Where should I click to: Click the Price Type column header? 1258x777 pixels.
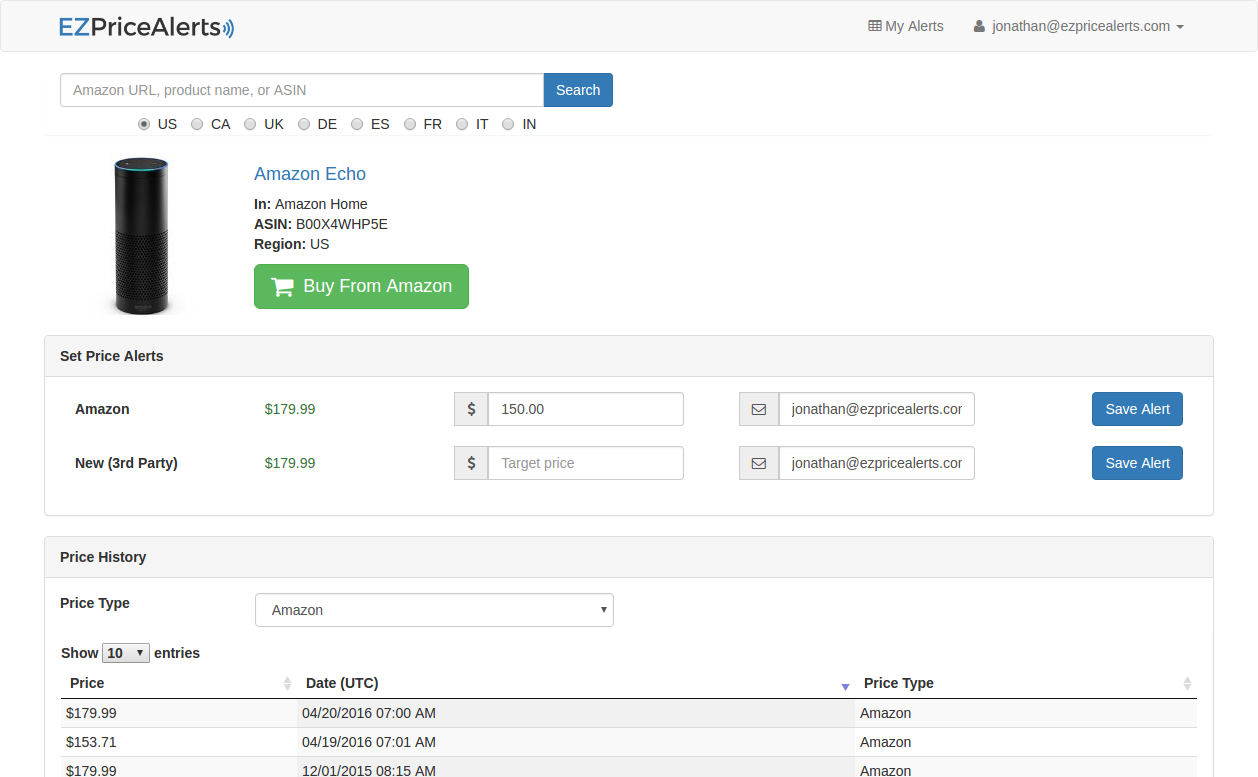[x=1026, y=683]
